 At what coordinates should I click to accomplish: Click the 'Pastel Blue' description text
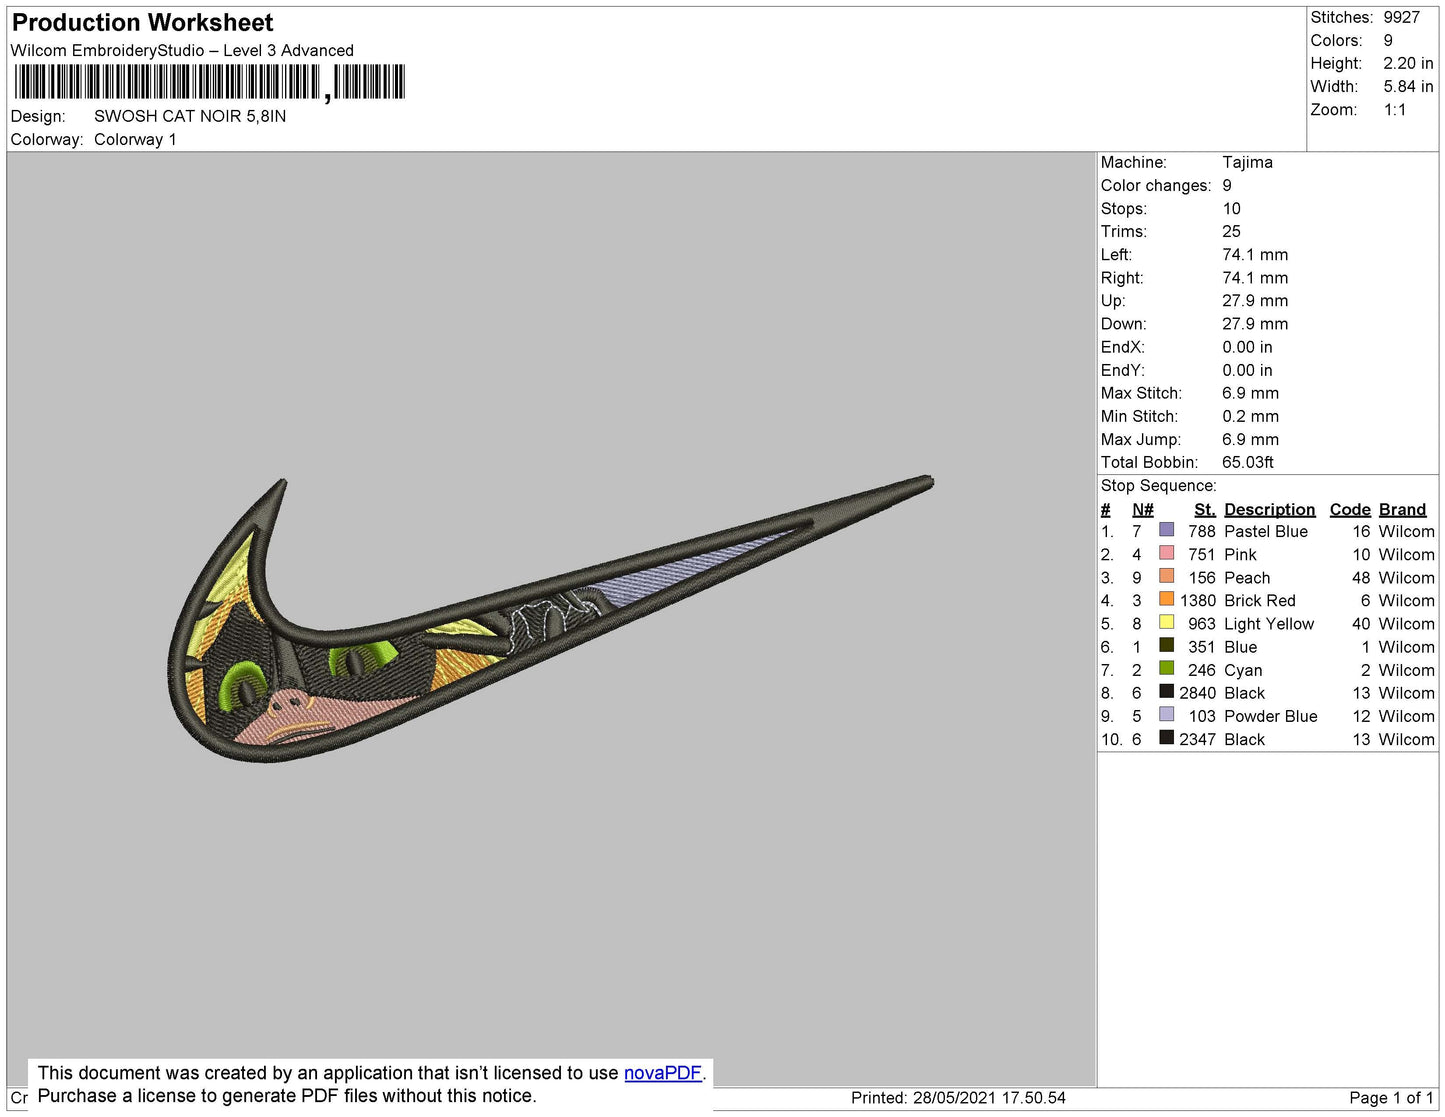(x=1266, y=531)
